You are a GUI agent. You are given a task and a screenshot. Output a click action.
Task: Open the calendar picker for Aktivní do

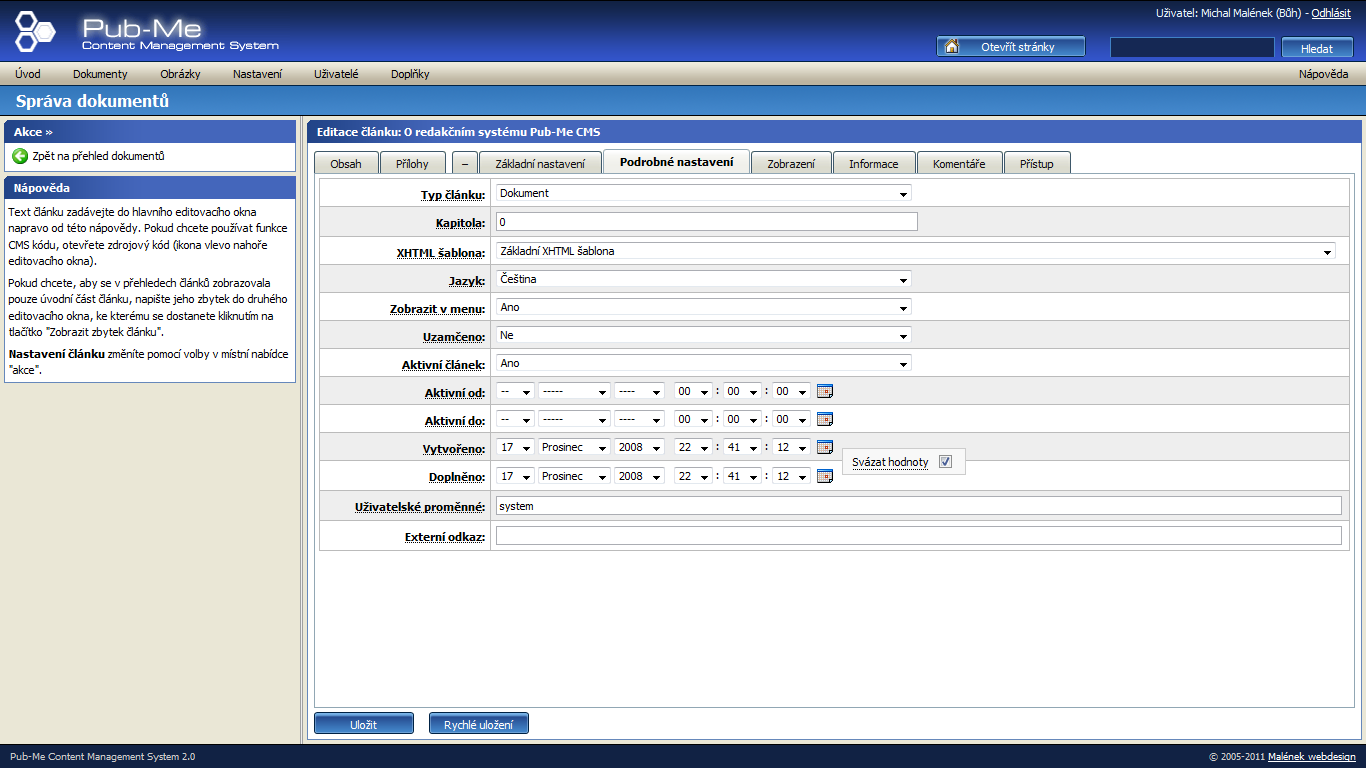[x=825, y=420]
